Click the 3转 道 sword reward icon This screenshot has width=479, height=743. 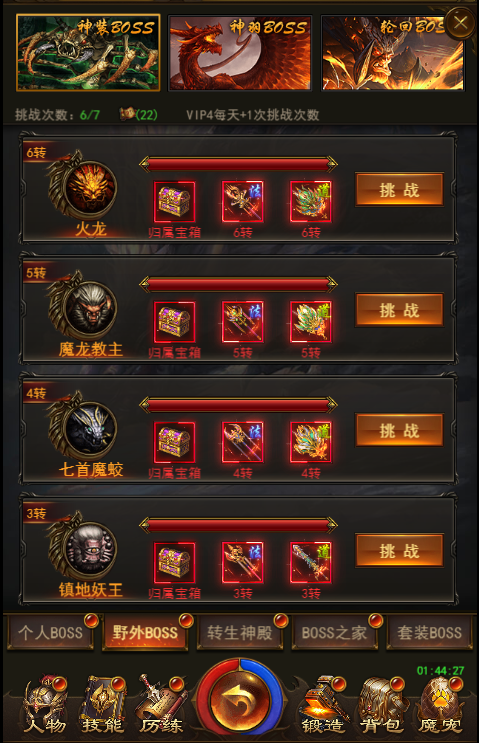pos(311,562)
